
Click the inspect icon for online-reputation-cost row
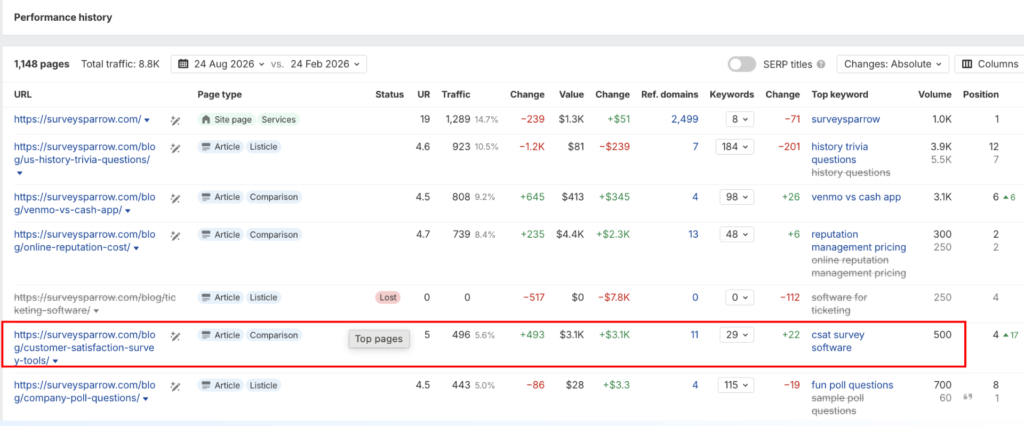175,236
